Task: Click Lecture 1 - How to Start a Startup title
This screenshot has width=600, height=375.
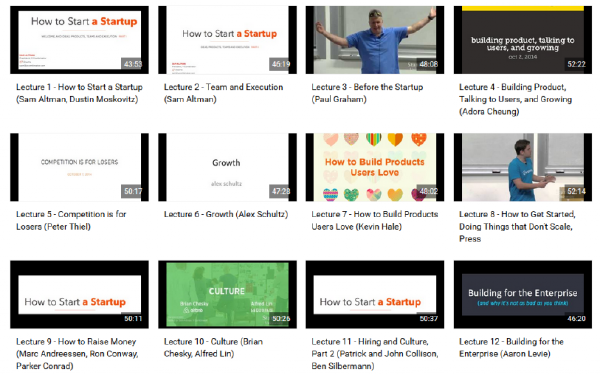Action: pyautogui.click(x=79, y=93)
